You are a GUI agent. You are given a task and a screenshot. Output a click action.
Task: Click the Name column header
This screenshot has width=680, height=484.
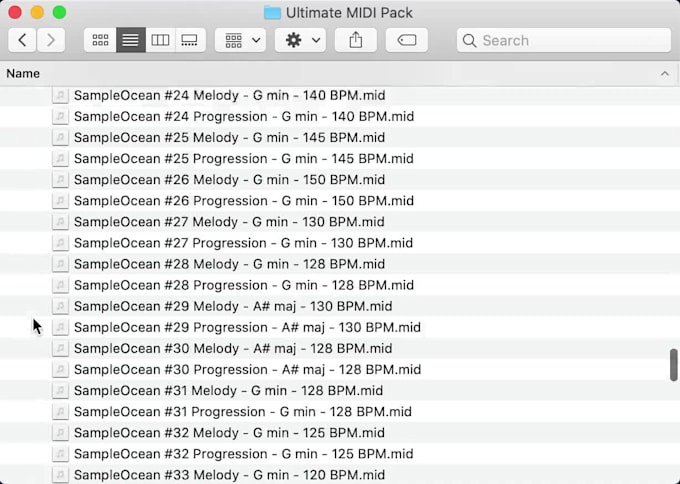(338, 74)
